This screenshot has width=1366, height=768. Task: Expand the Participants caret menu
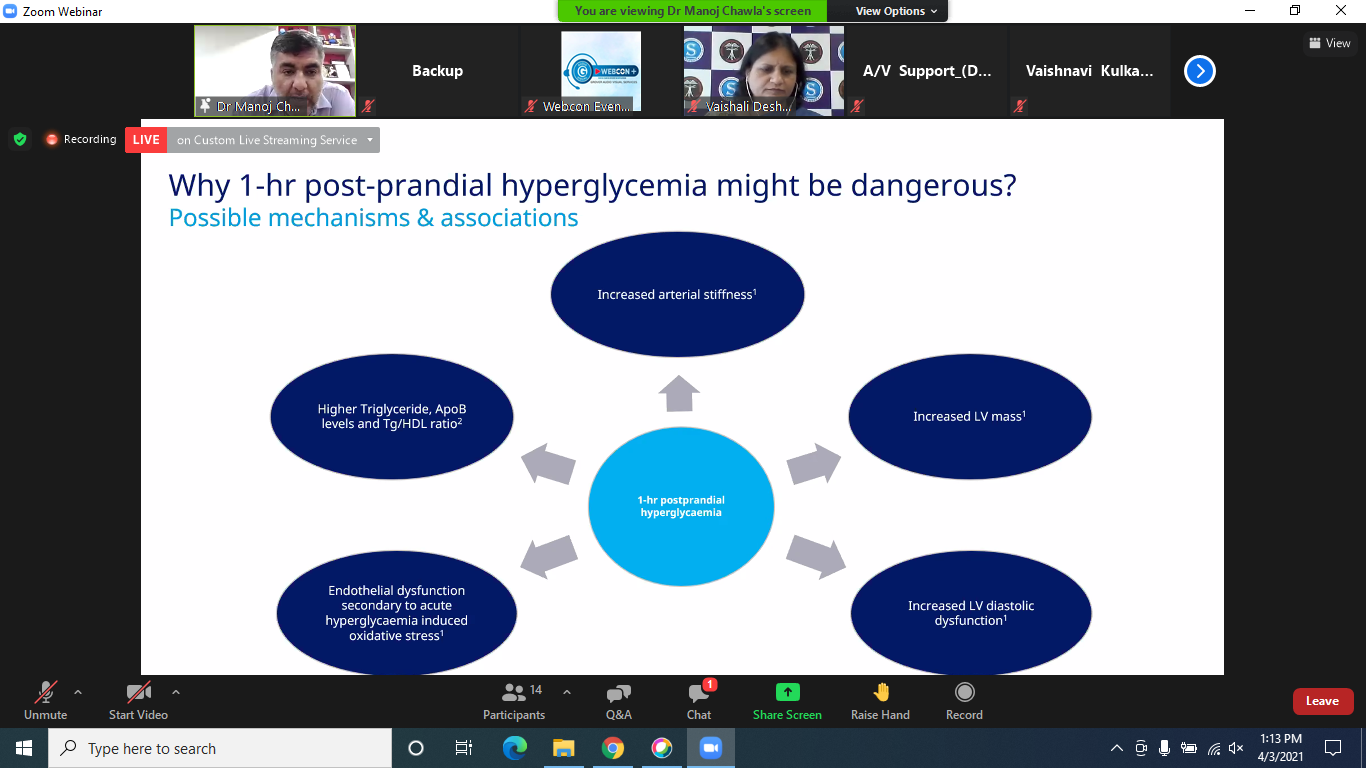(x=567, y=692)
